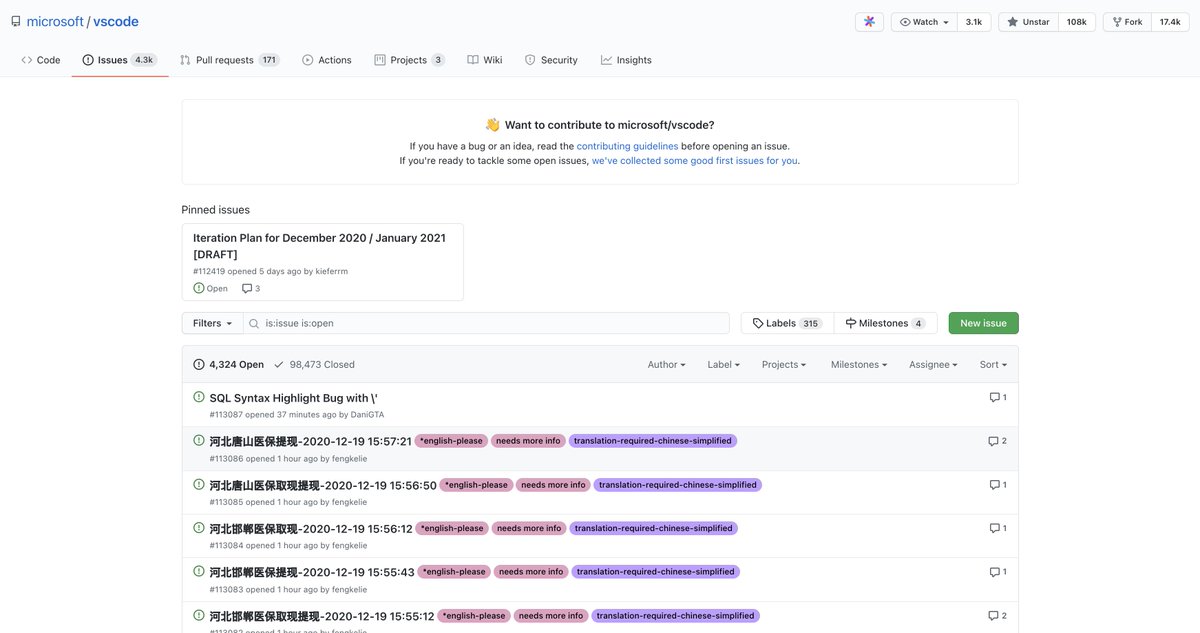Open the Pull requests tab
This screenshot has width=1200, height=633.
tap(229, 60)
